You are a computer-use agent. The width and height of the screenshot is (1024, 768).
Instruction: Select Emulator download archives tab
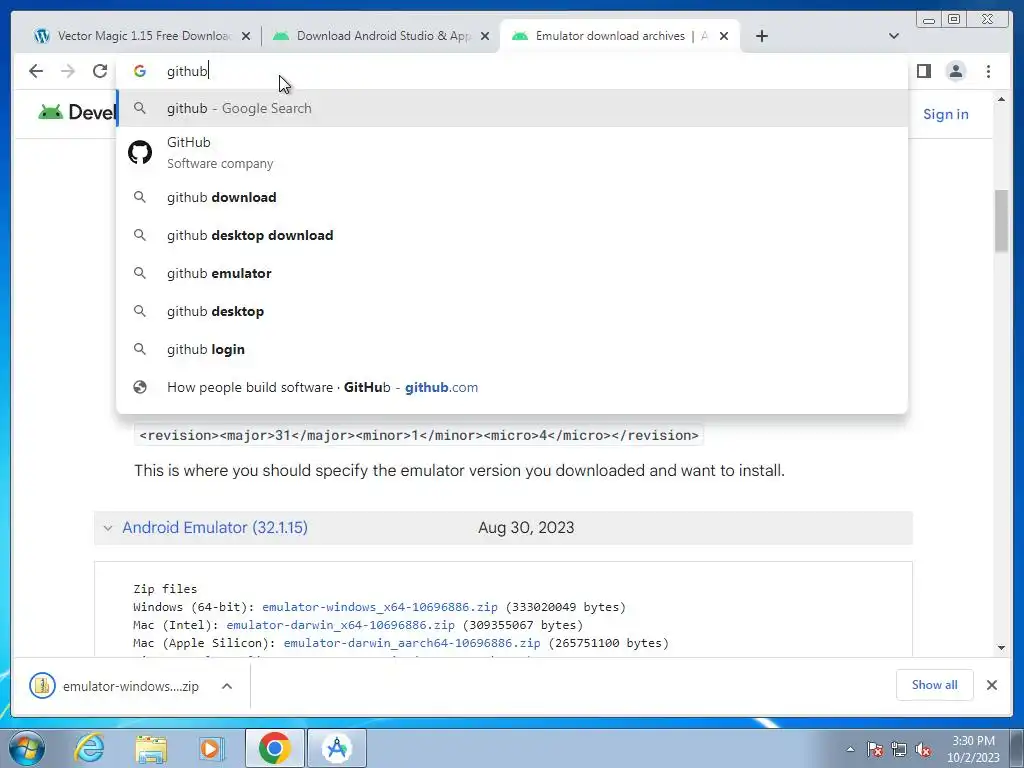(620, 36)
